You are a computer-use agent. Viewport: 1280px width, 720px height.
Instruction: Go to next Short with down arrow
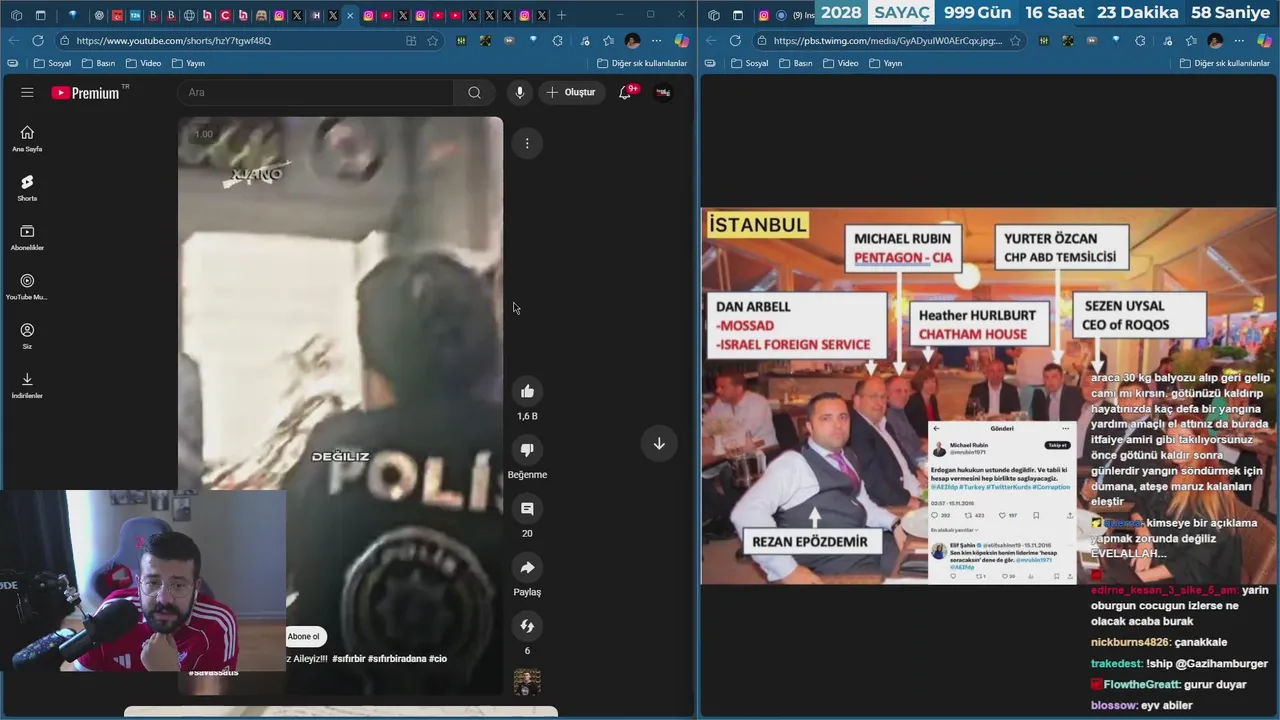(659, 443)
